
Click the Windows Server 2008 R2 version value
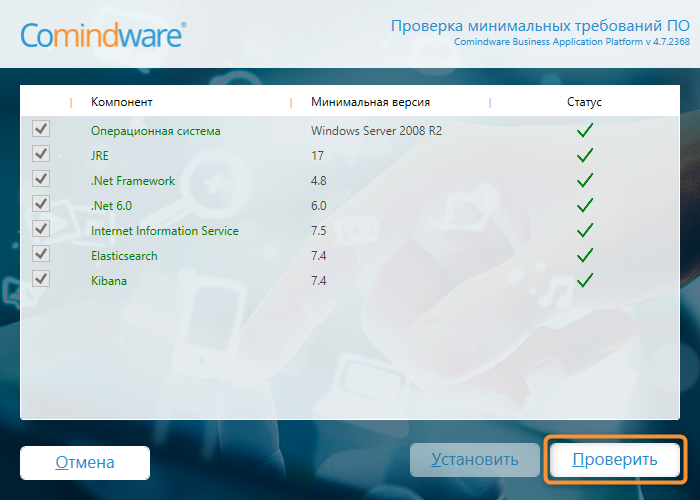(x=376, y=131)
